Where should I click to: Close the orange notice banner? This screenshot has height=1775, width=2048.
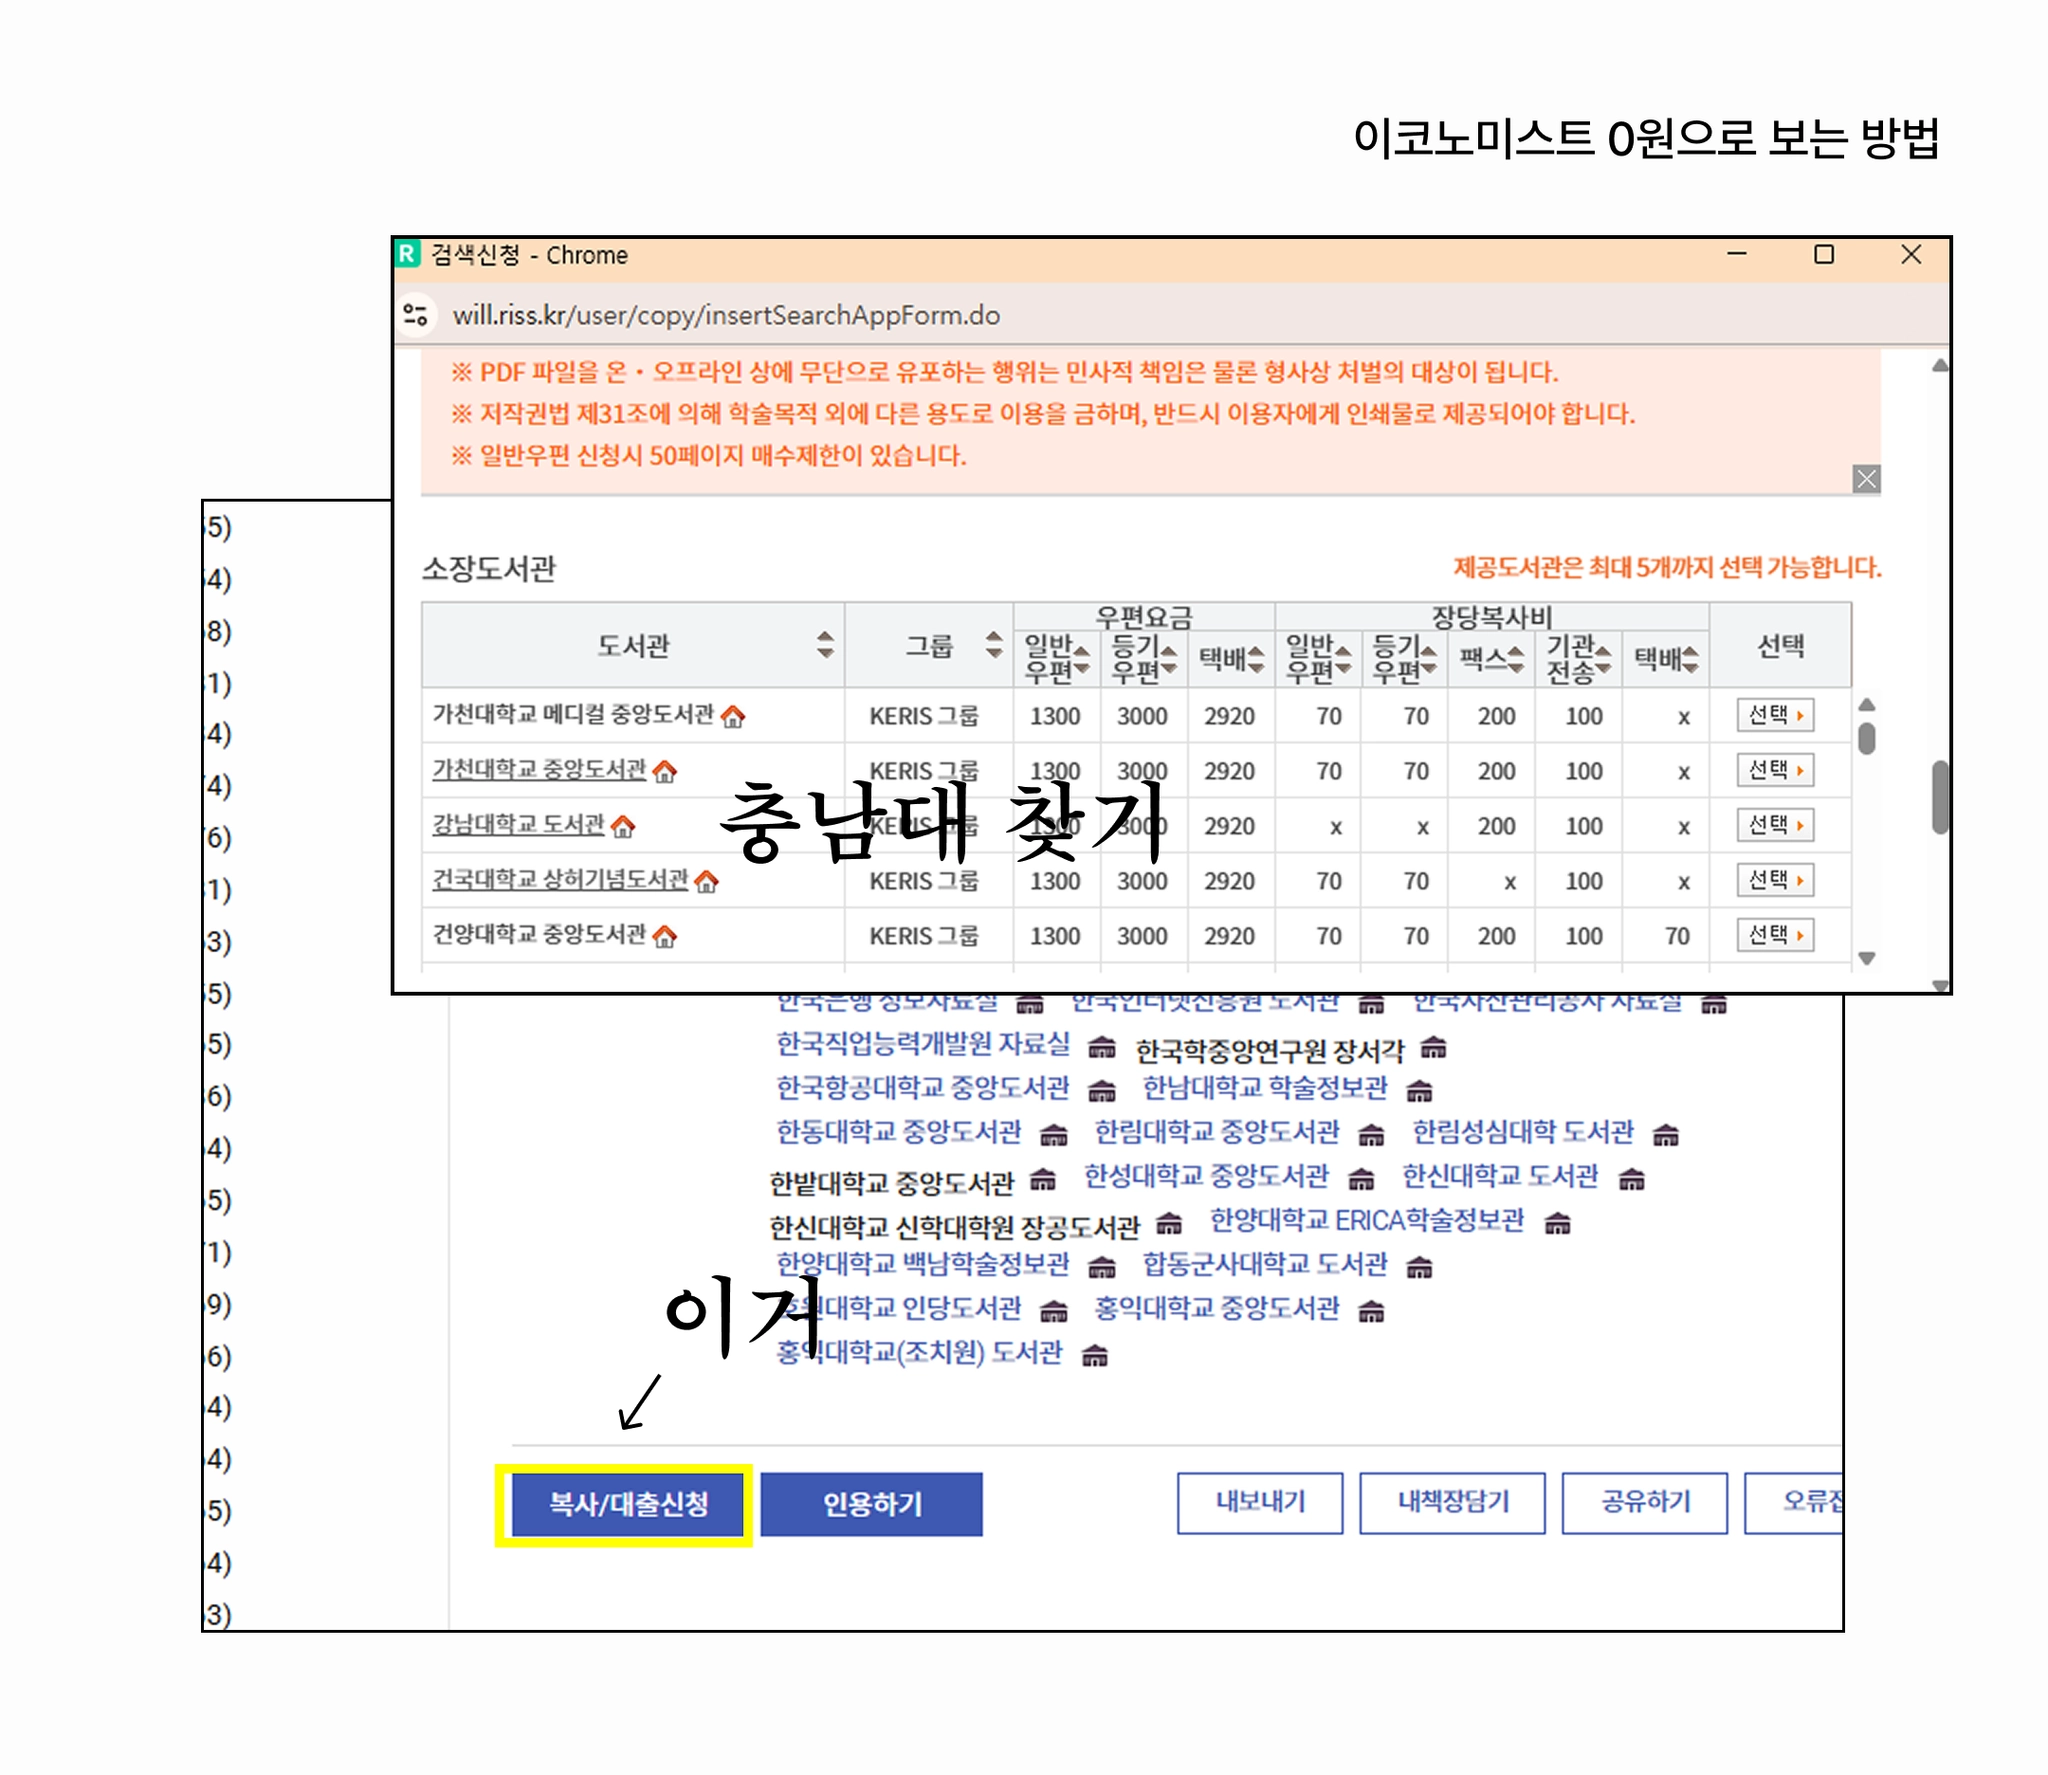pos(1866,479)
